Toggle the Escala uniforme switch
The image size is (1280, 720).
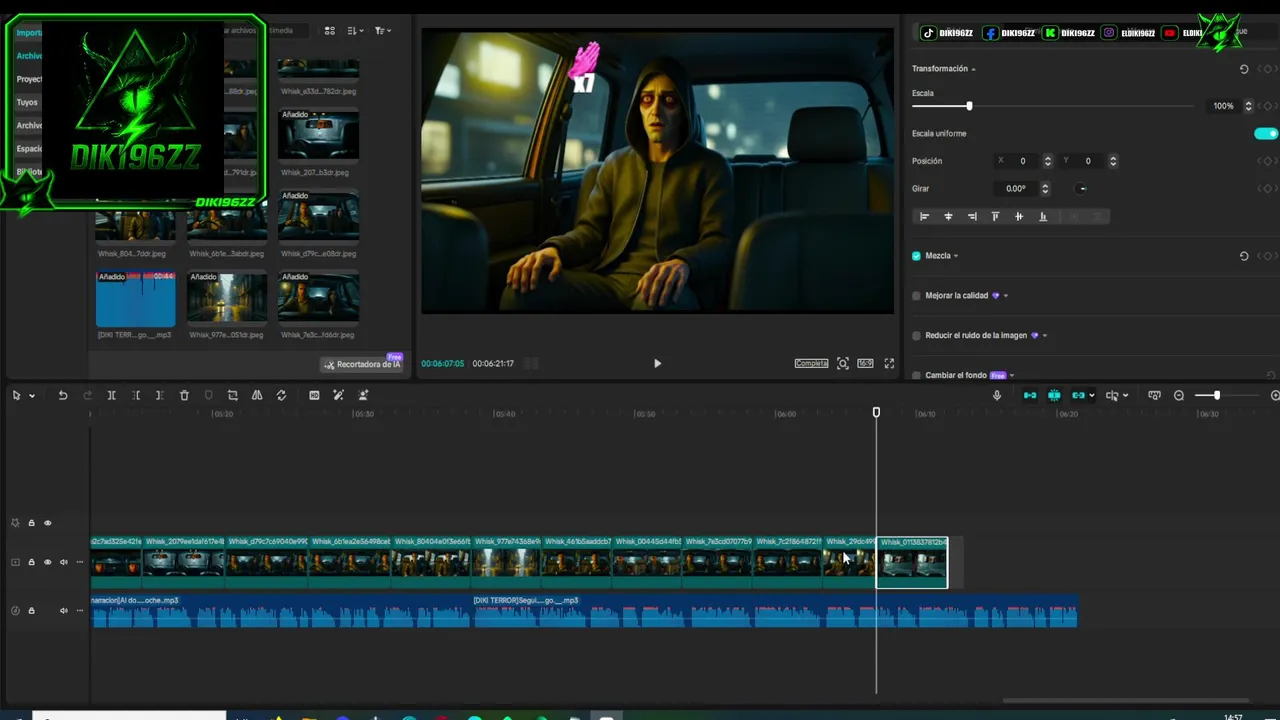[1266, 134]
